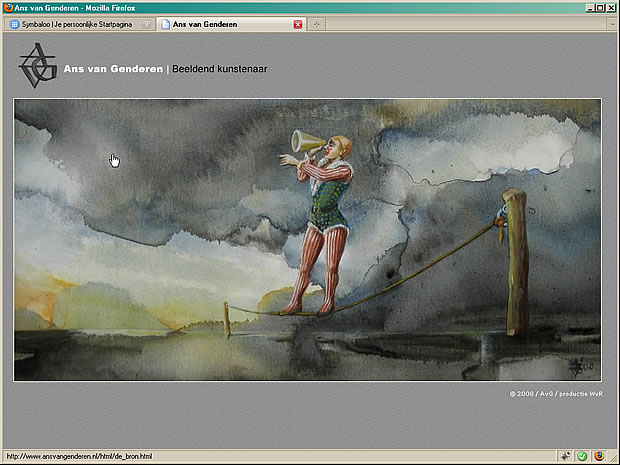Image resolution: width=620 pixels, height=465 pixels.
Task: Click the green checkmark status bar icon
Action: click(582, 456)
